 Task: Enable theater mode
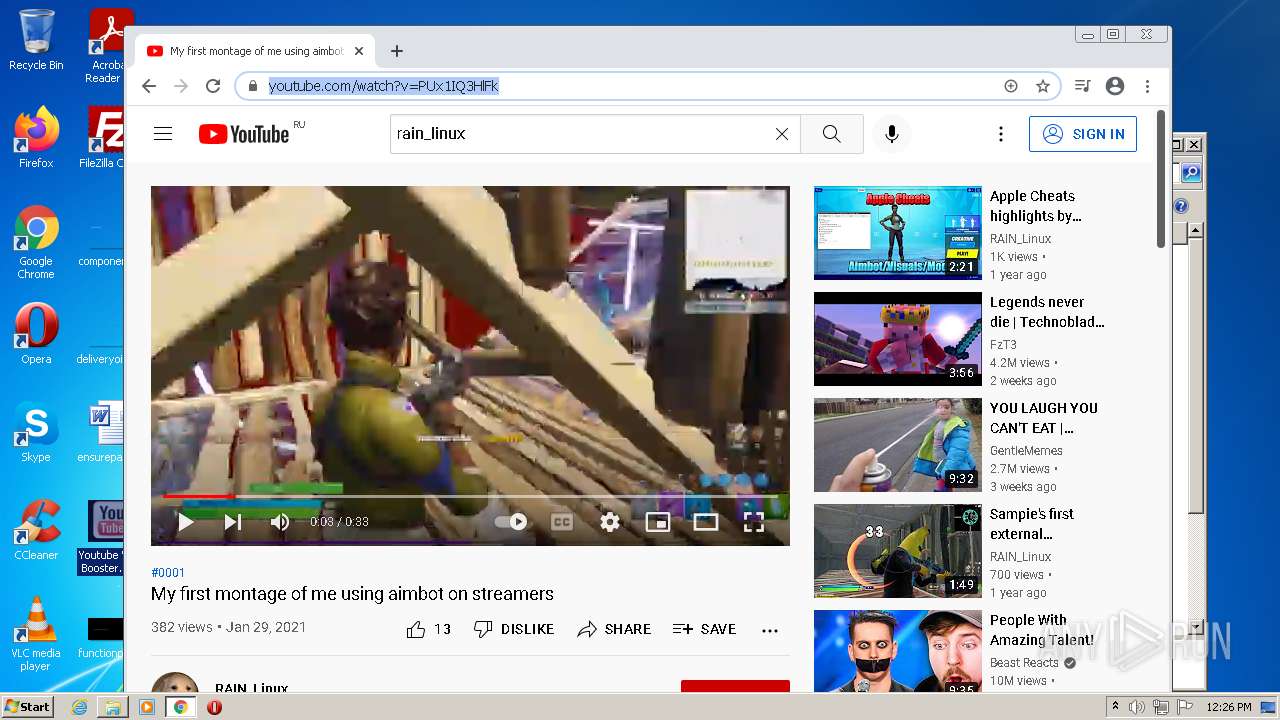pos(706,521)
